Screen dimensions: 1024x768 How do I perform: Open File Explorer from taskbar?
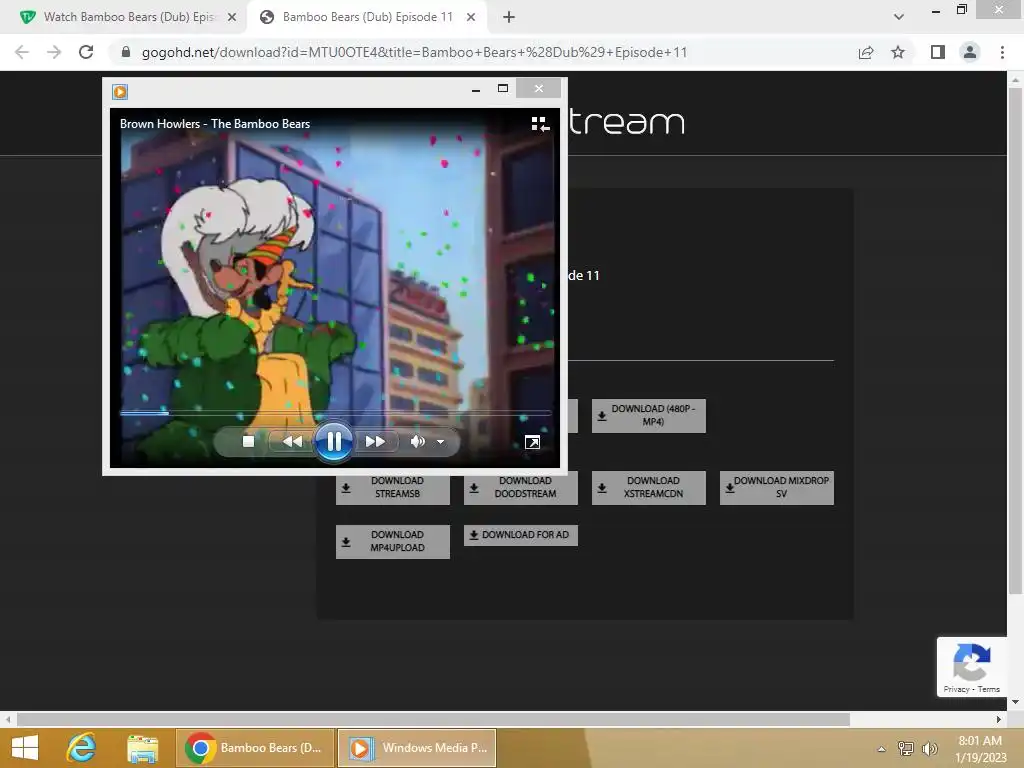(x=142, y=748)
